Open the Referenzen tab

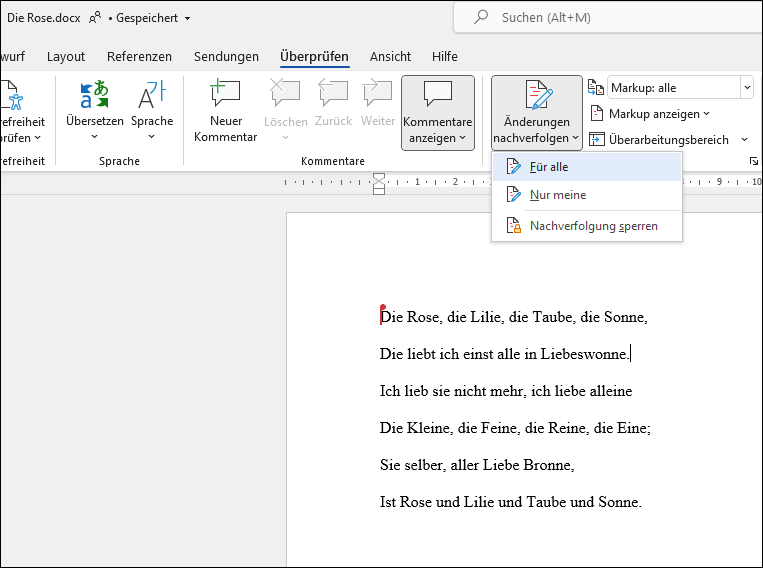139,56
